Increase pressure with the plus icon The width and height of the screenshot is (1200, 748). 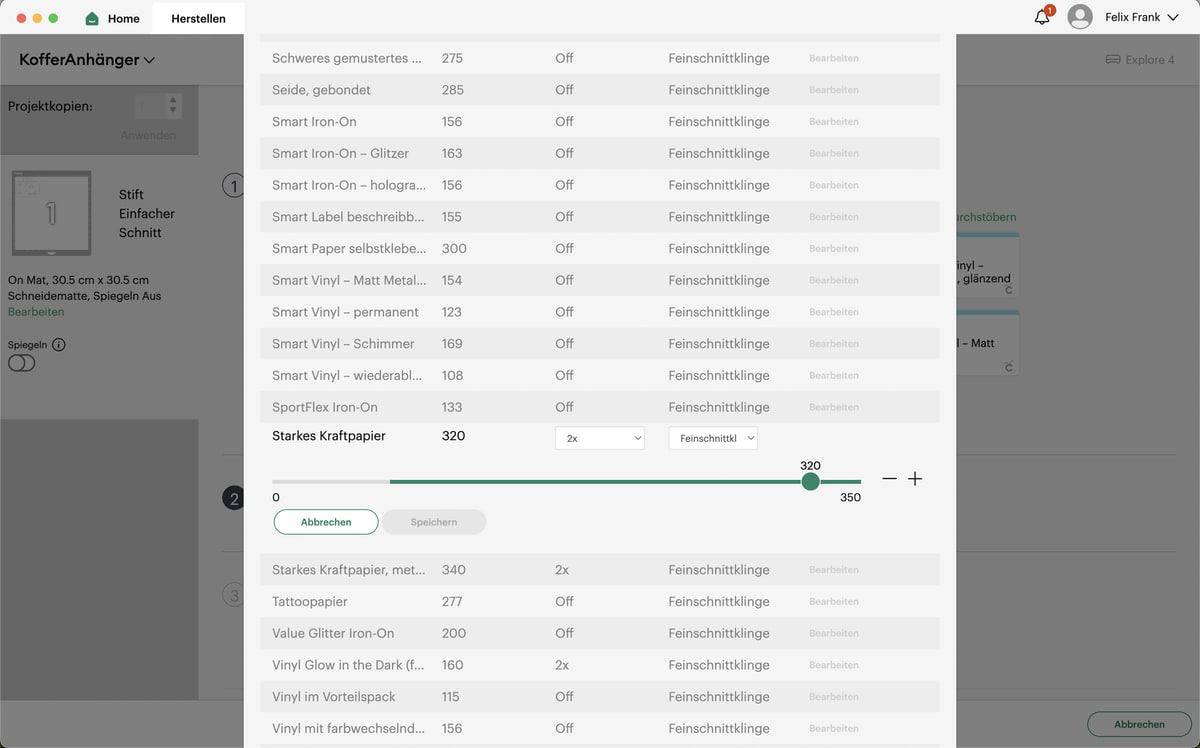(915, 479)
